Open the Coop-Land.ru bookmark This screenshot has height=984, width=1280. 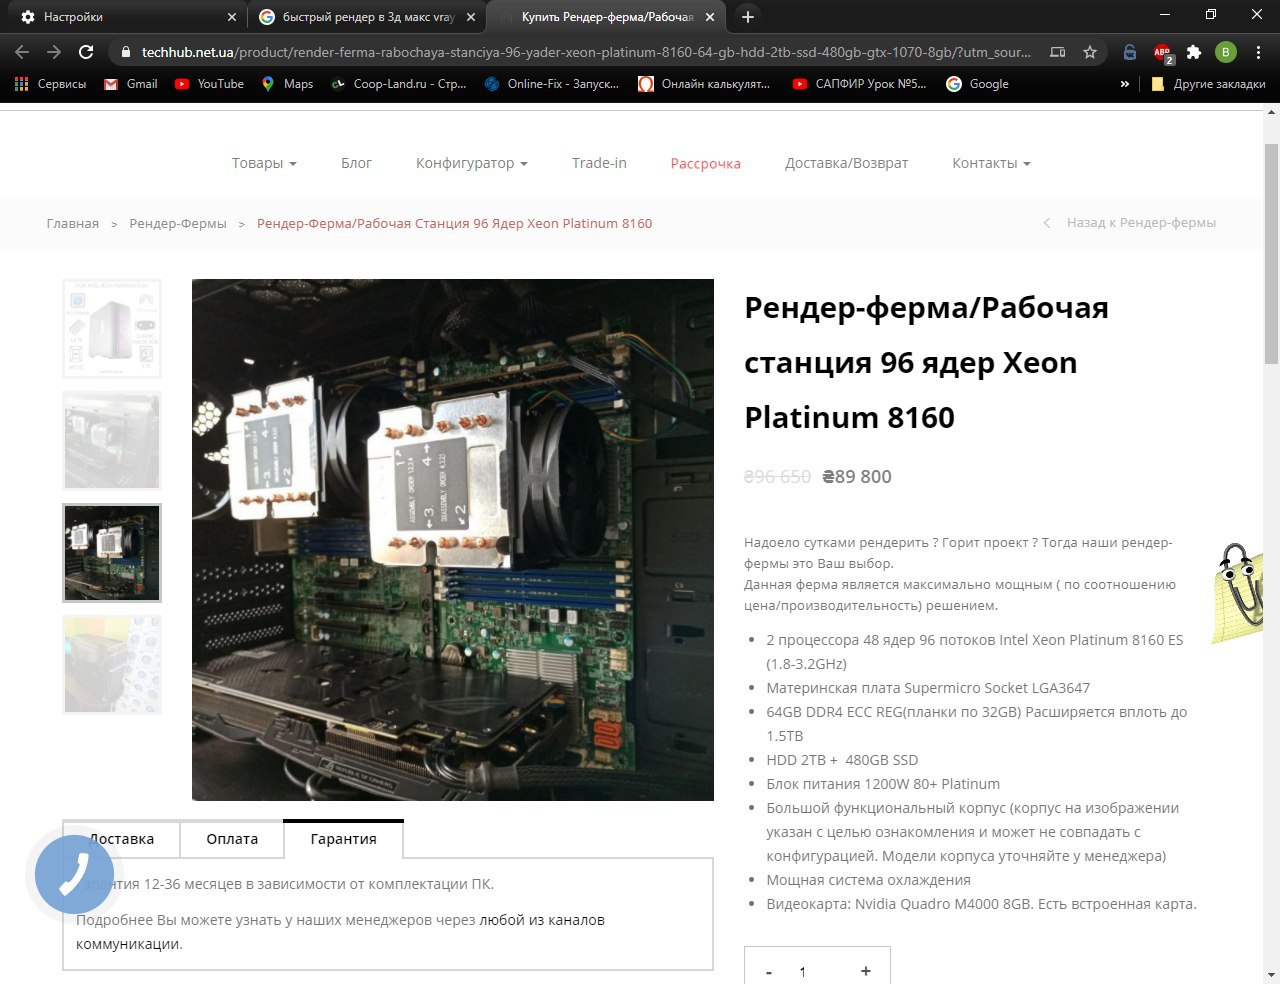pos(399,84)
